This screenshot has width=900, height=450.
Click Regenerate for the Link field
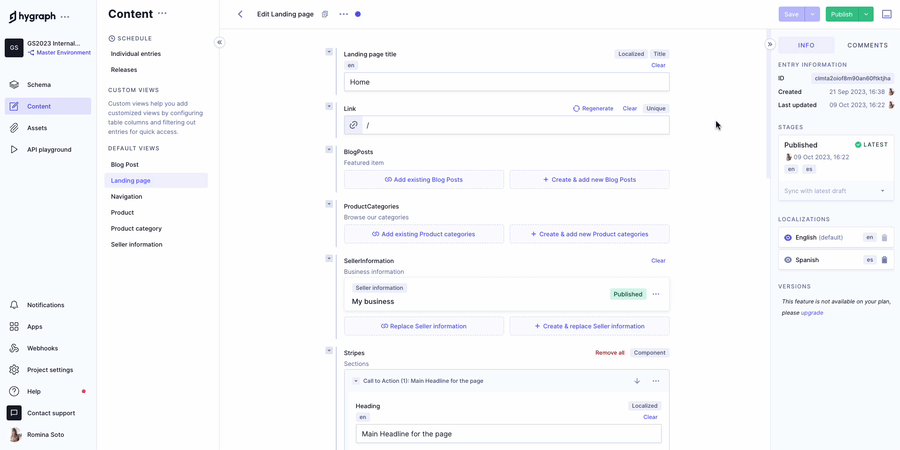coord(593,108)
